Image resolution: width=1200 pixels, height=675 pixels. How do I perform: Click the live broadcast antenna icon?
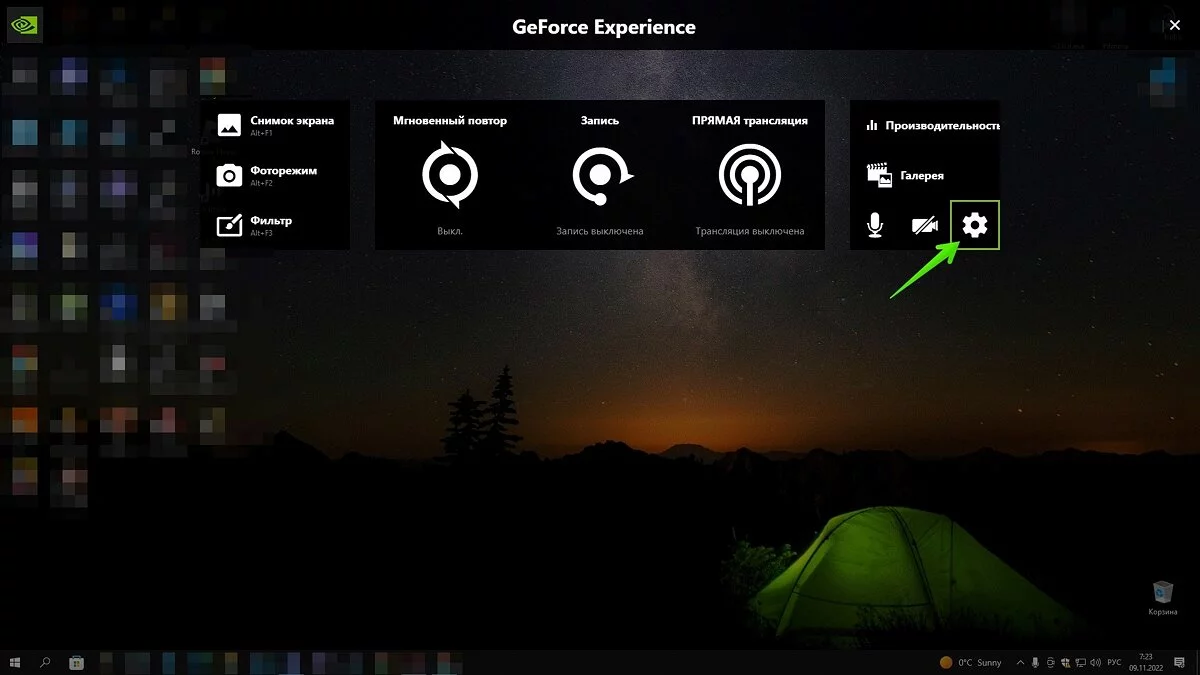[750, 176]
